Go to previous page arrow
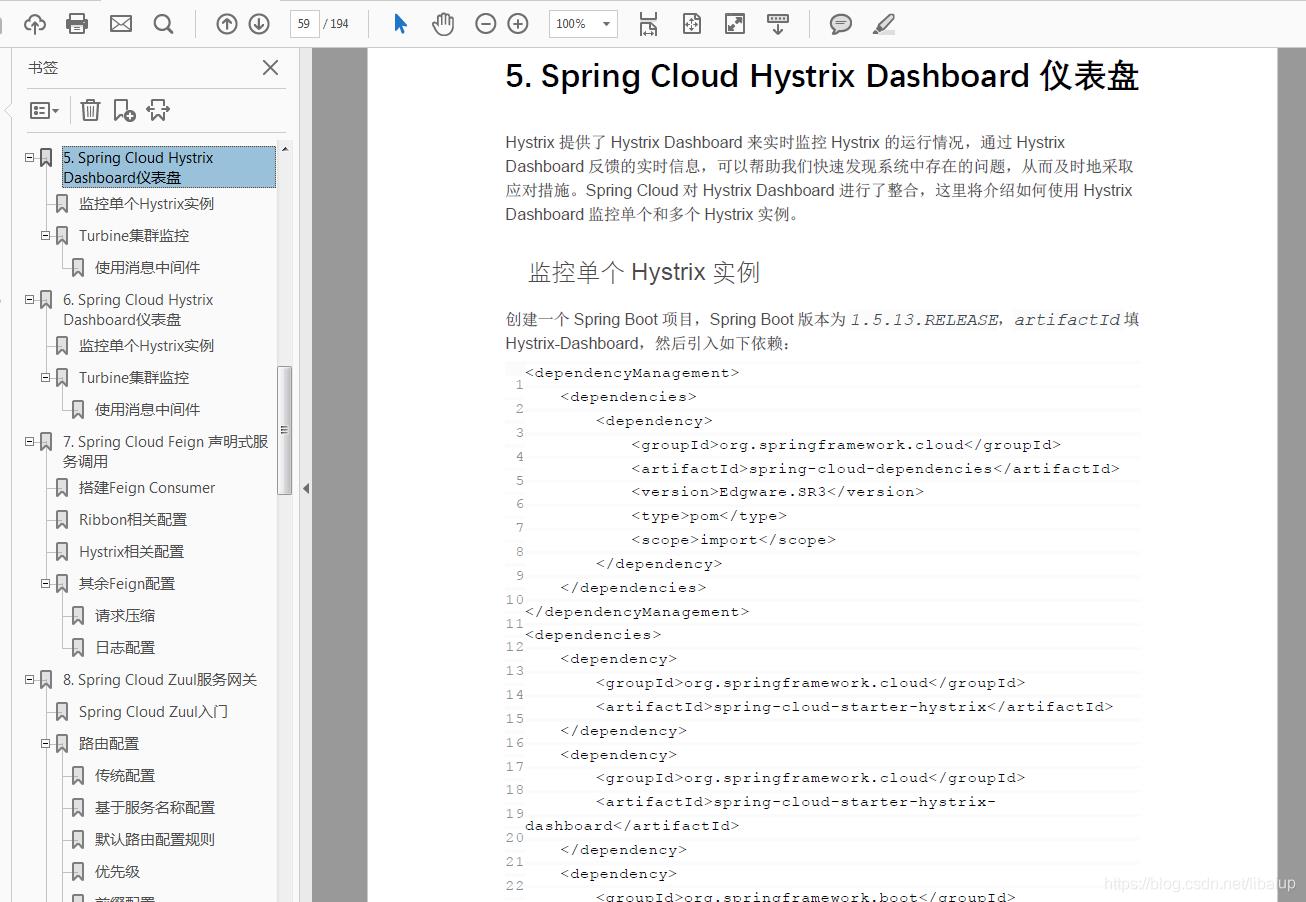1306x902 pixels. [x=227, y=23]
